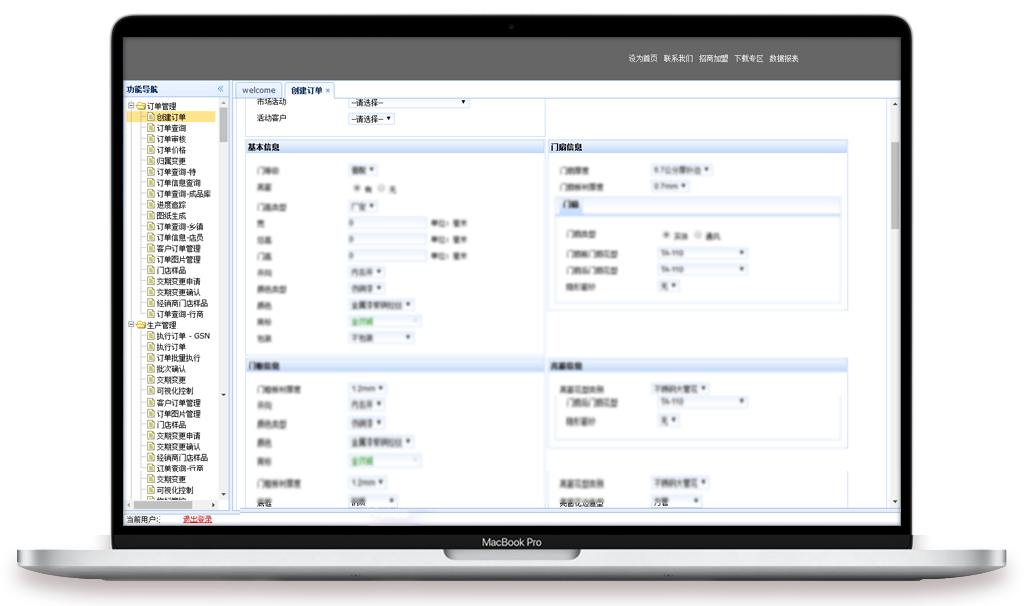The width and height of the screenshot is (1024, 606).
Task: Click the 生产管理 folder icon
Action: [x=140, y=325]
